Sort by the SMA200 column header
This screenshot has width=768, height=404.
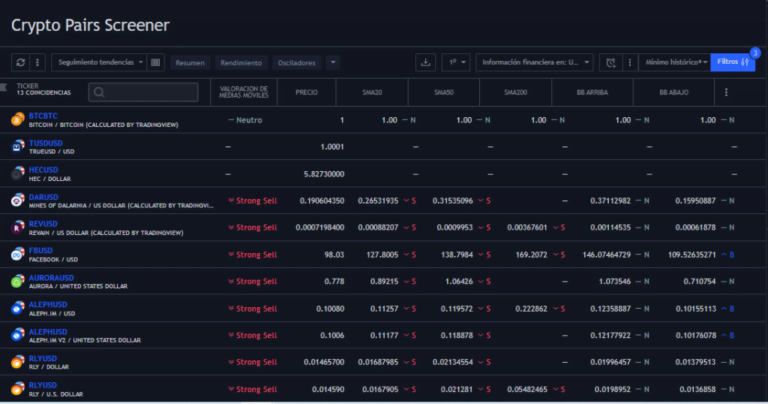click(x=515, y=92)
